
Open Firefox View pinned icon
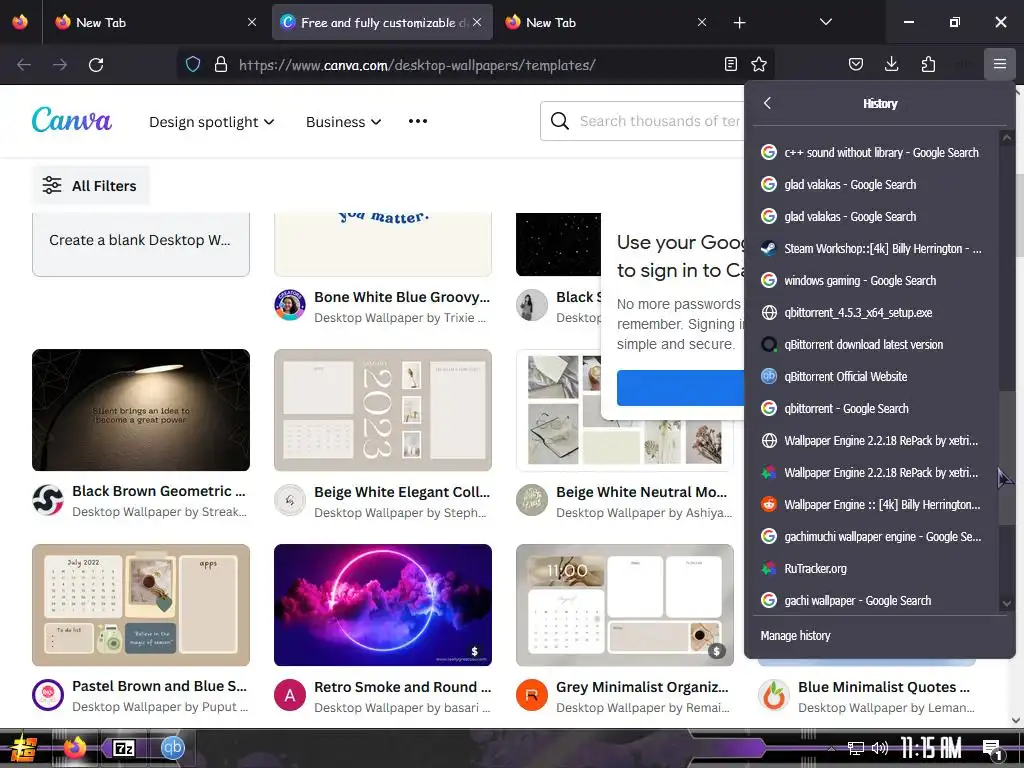click(x=20, y=22)
